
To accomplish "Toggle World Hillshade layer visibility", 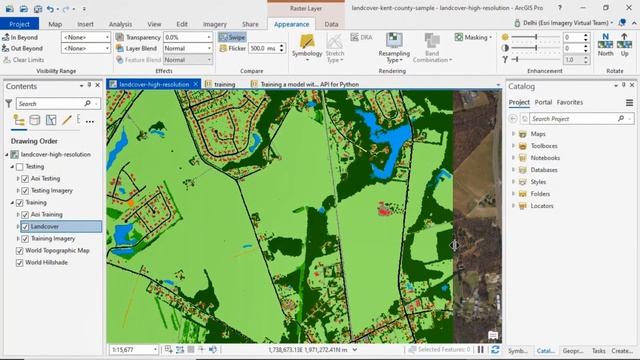I will click(x=19, y=262).
